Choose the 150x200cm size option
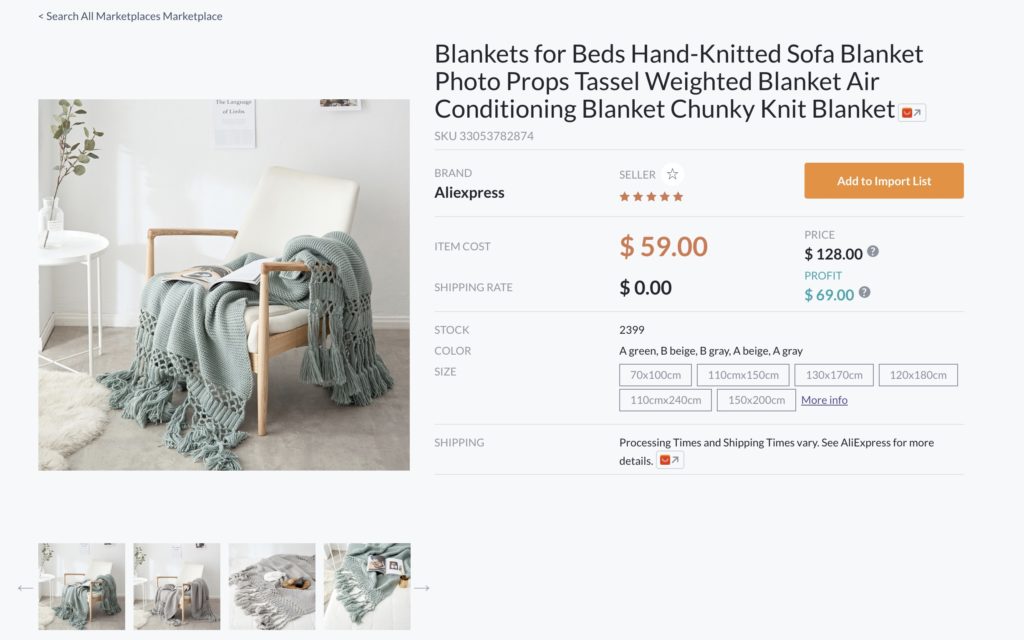 pos(756,400)
